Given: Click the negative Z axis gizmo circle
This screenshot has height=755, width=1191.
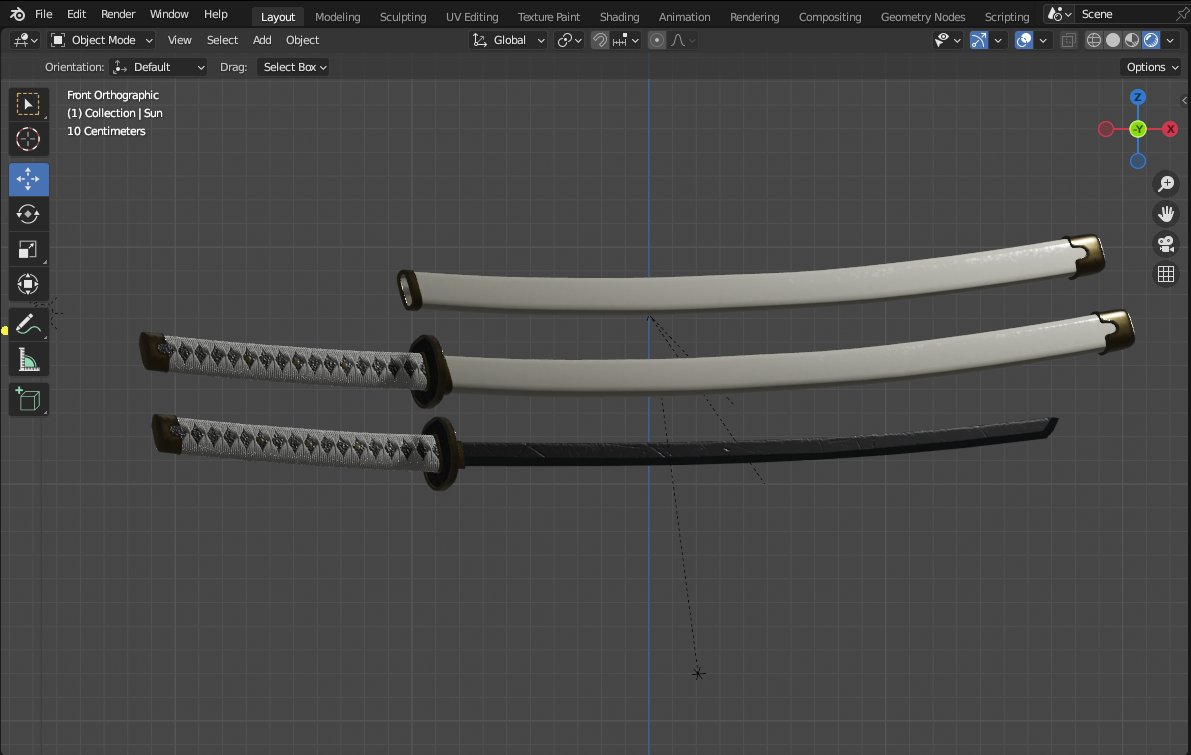Looking at the screenshot, I should [x=1138, y=161].
